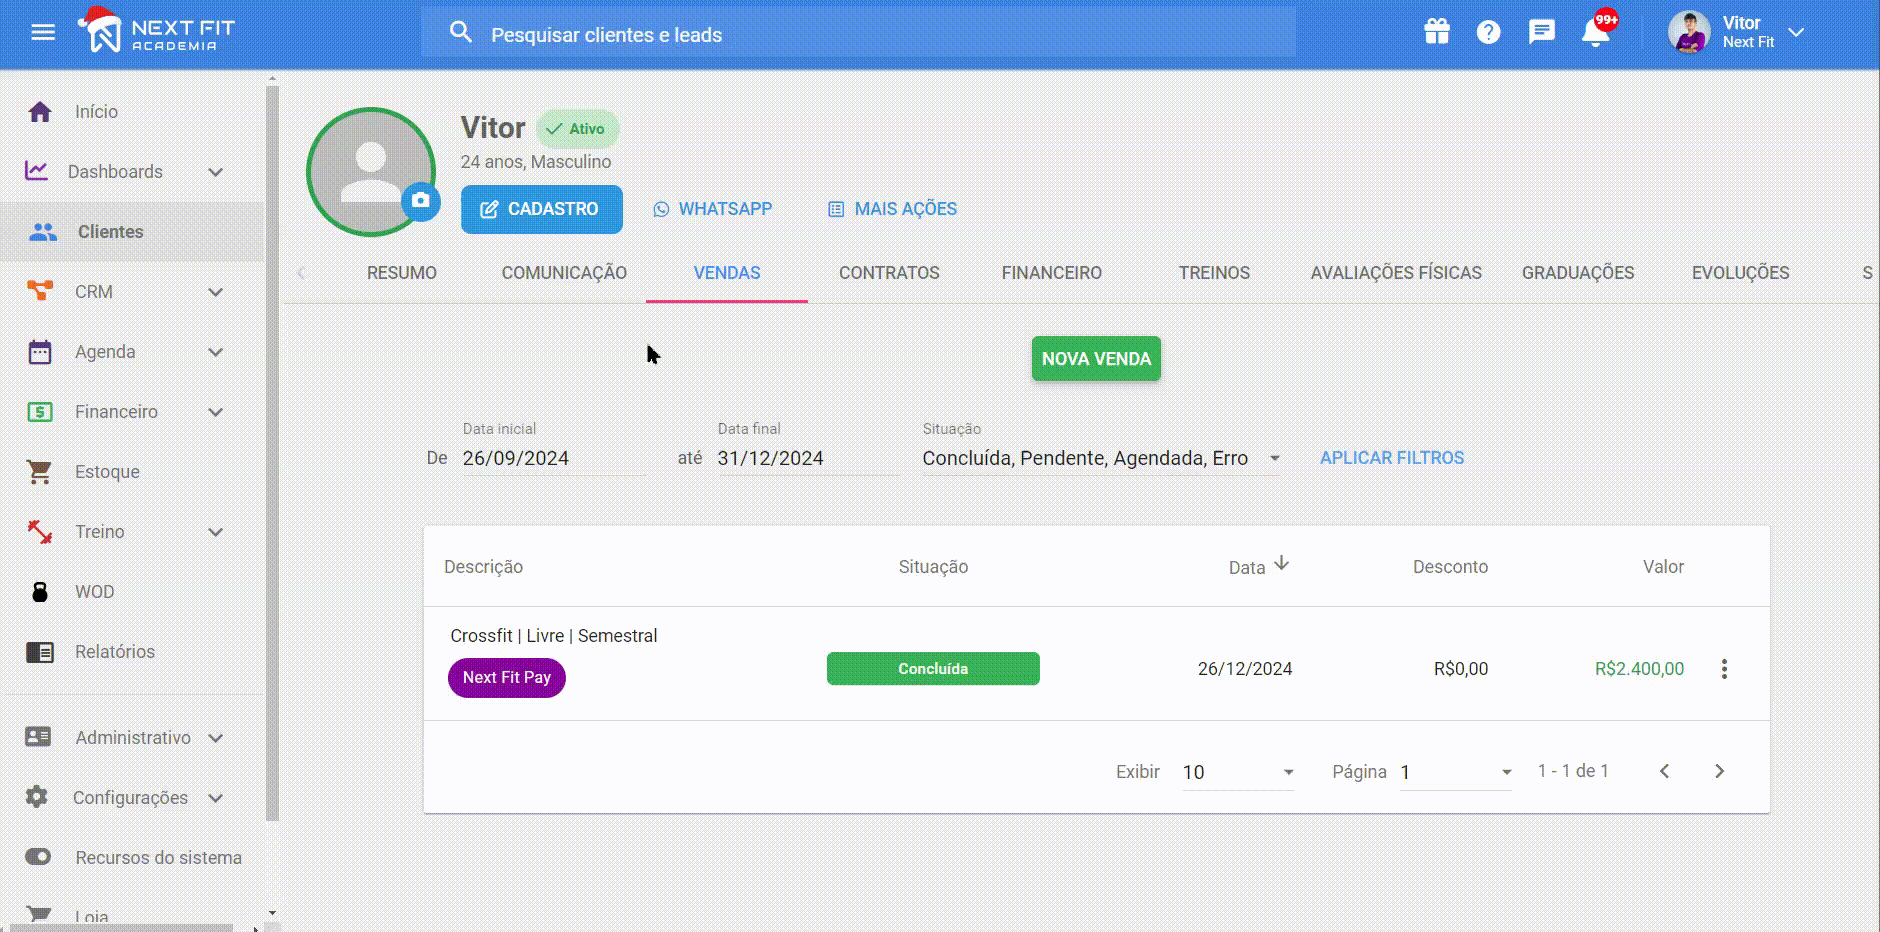Click the search clients and leads field
Viewport: 1880px width, 932px height.
859,34
